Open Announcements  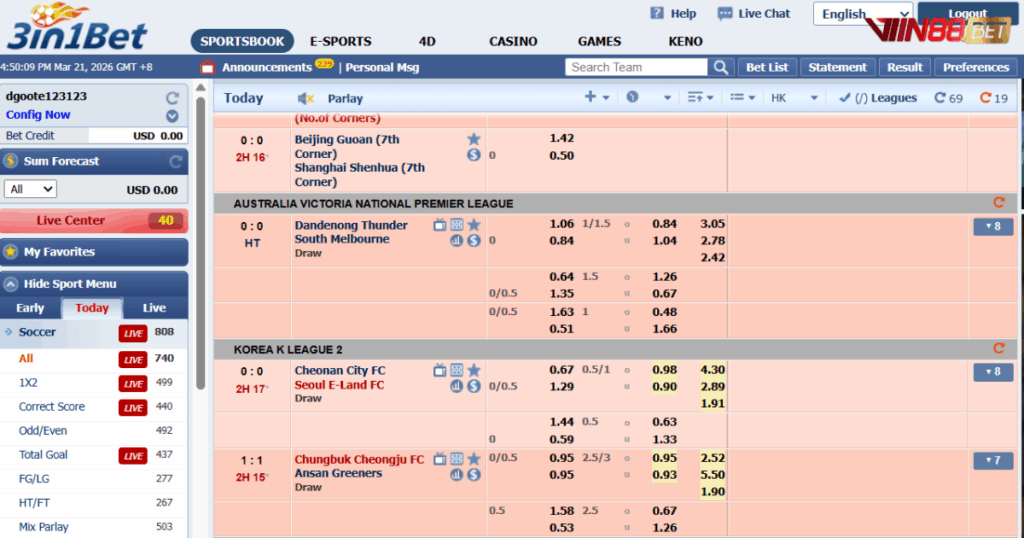pyautogui.click(x=266, y=67)
